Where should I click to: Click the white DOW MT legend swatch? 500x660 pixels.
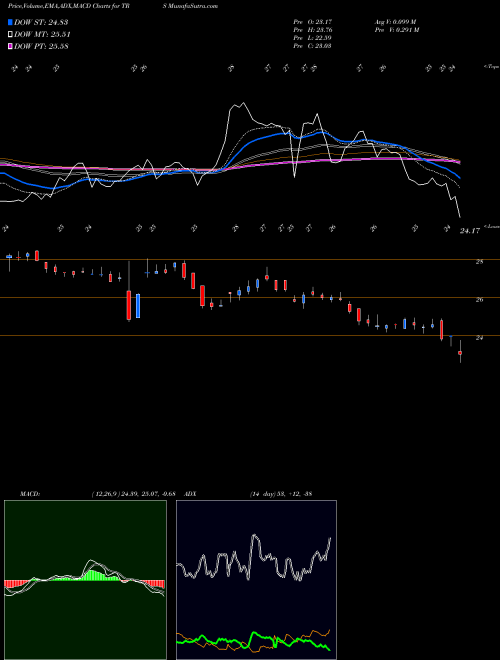click(x=10, y=35)
